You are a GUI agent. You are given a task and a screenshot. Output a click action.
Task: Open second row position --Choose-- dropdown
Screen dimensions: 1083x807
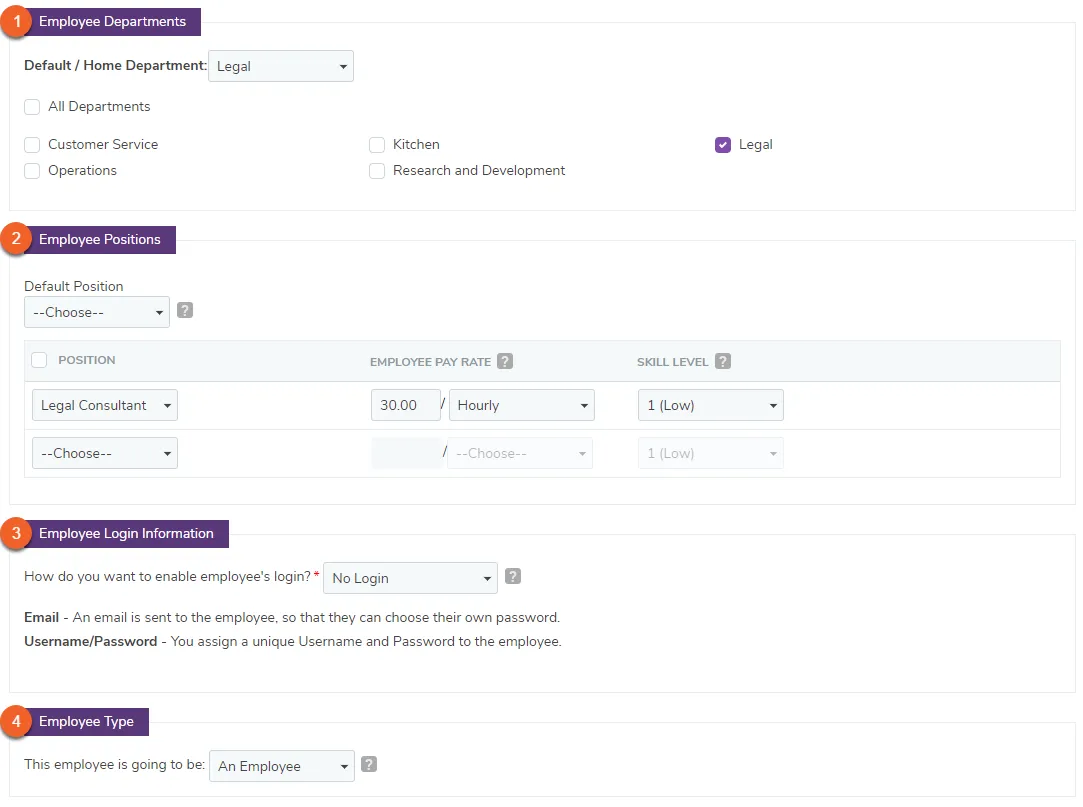click(x=104, y=453)
